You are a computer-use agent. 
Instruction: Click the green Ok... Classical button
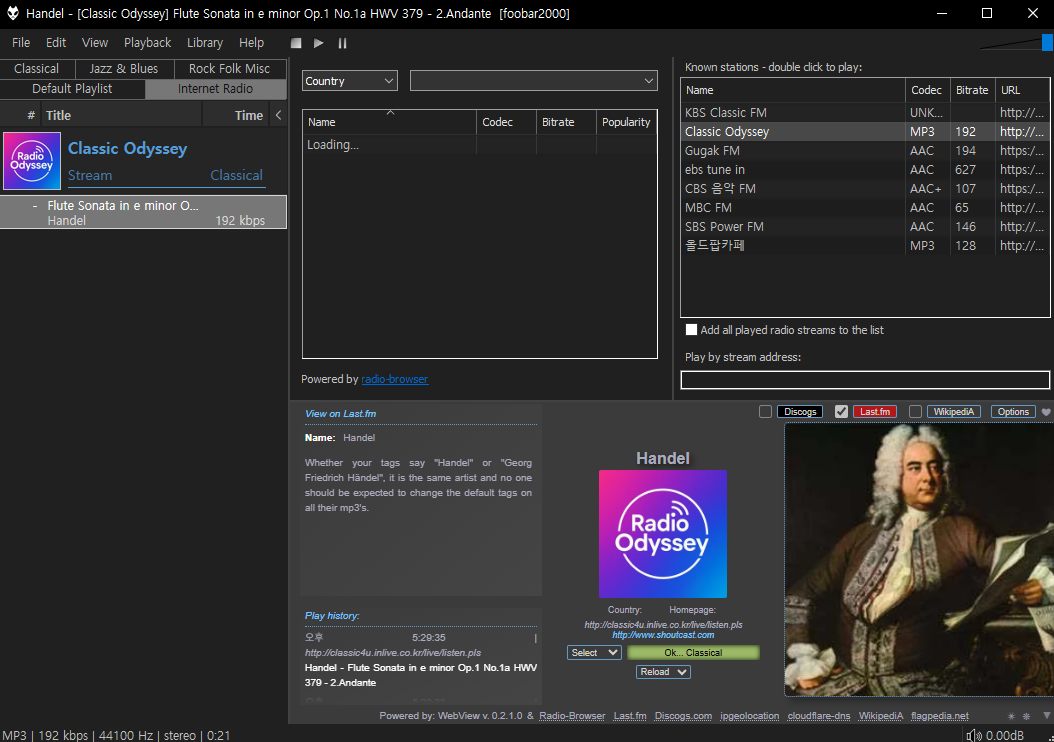693,653
